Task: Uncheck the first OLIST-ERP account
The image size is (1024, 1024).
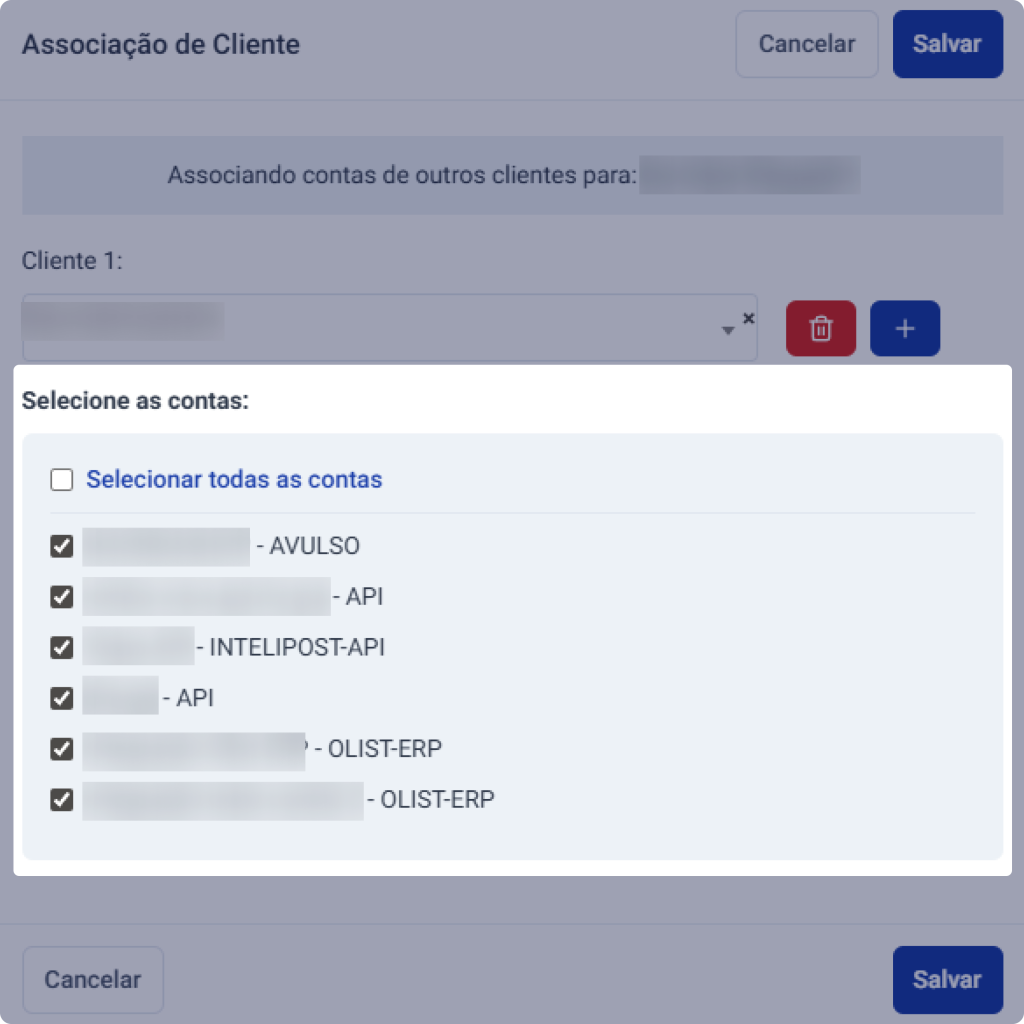Action: [61, 749]
